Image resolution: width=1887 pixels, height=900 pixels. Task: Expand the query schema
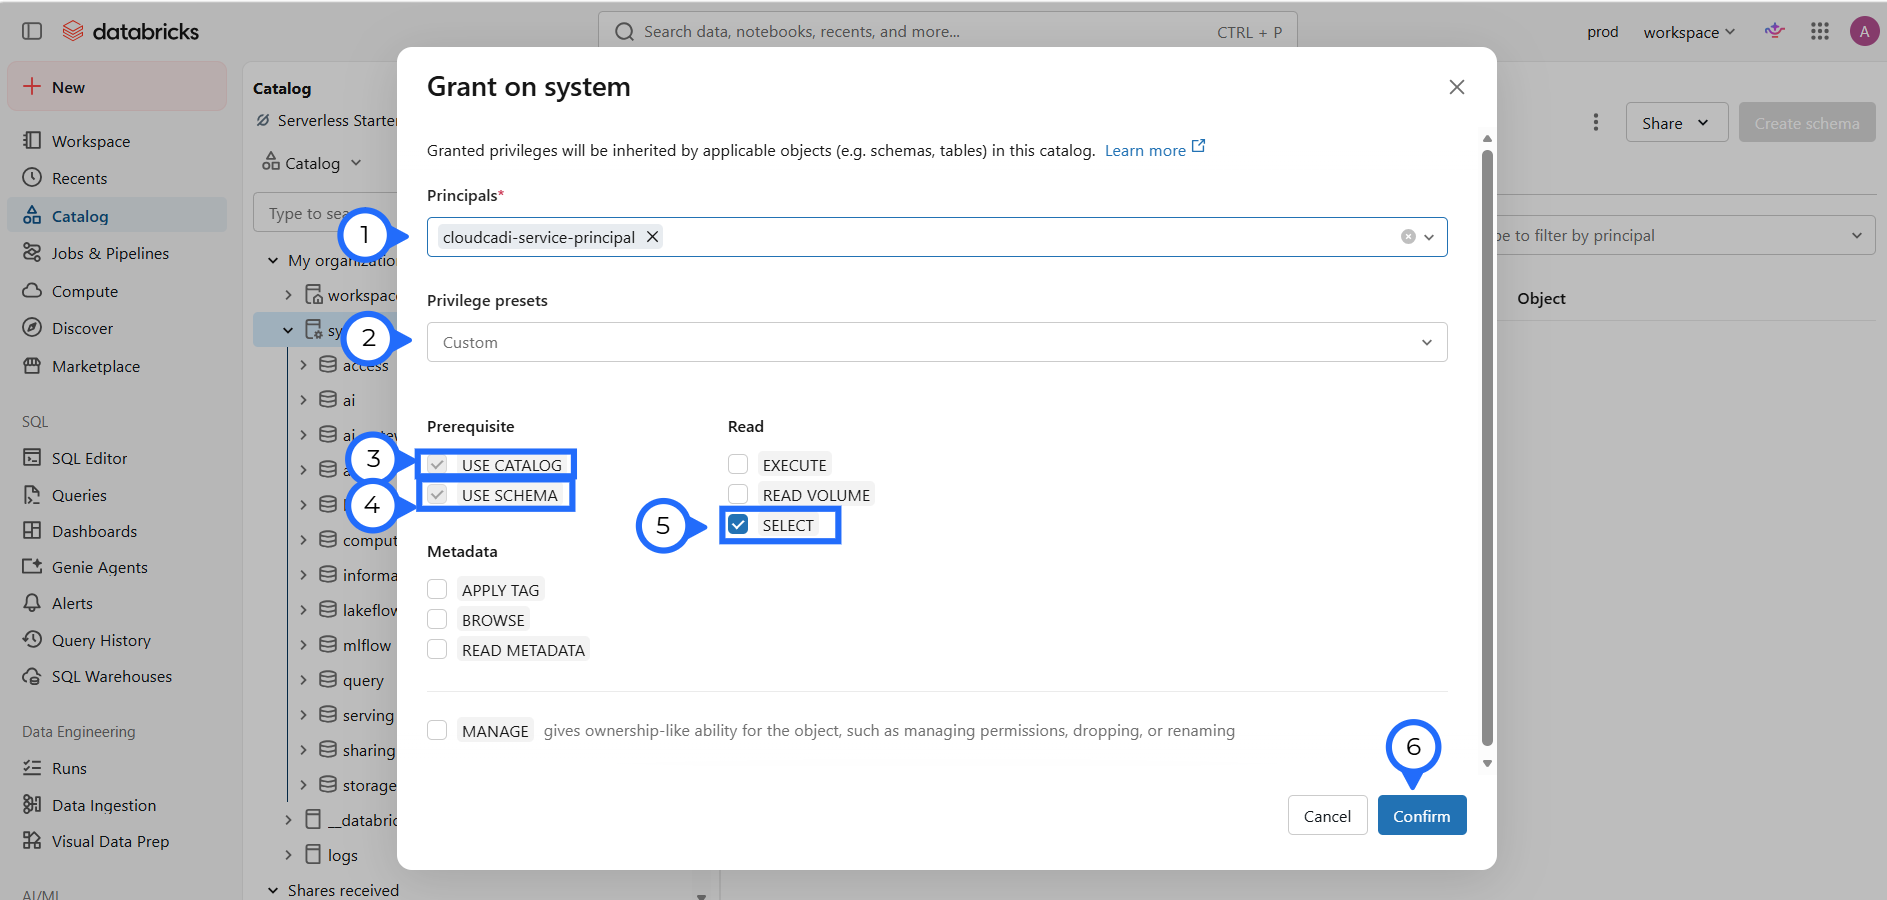click(x=303, y=680)
